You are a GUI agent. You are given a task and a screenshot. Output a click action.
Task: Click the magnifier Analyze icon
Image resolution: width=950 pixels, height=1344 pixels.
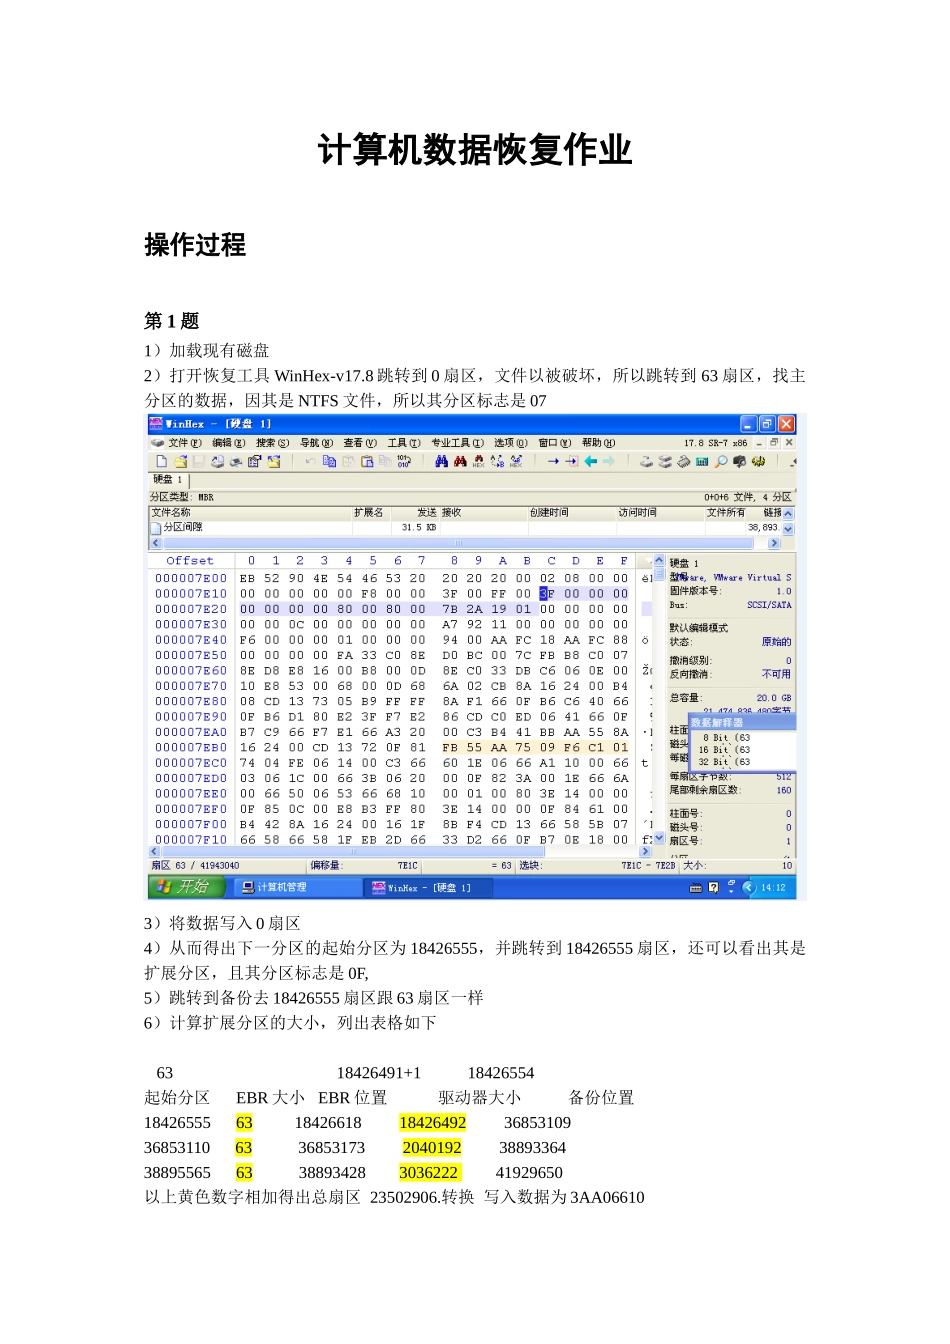pos(720,461)
